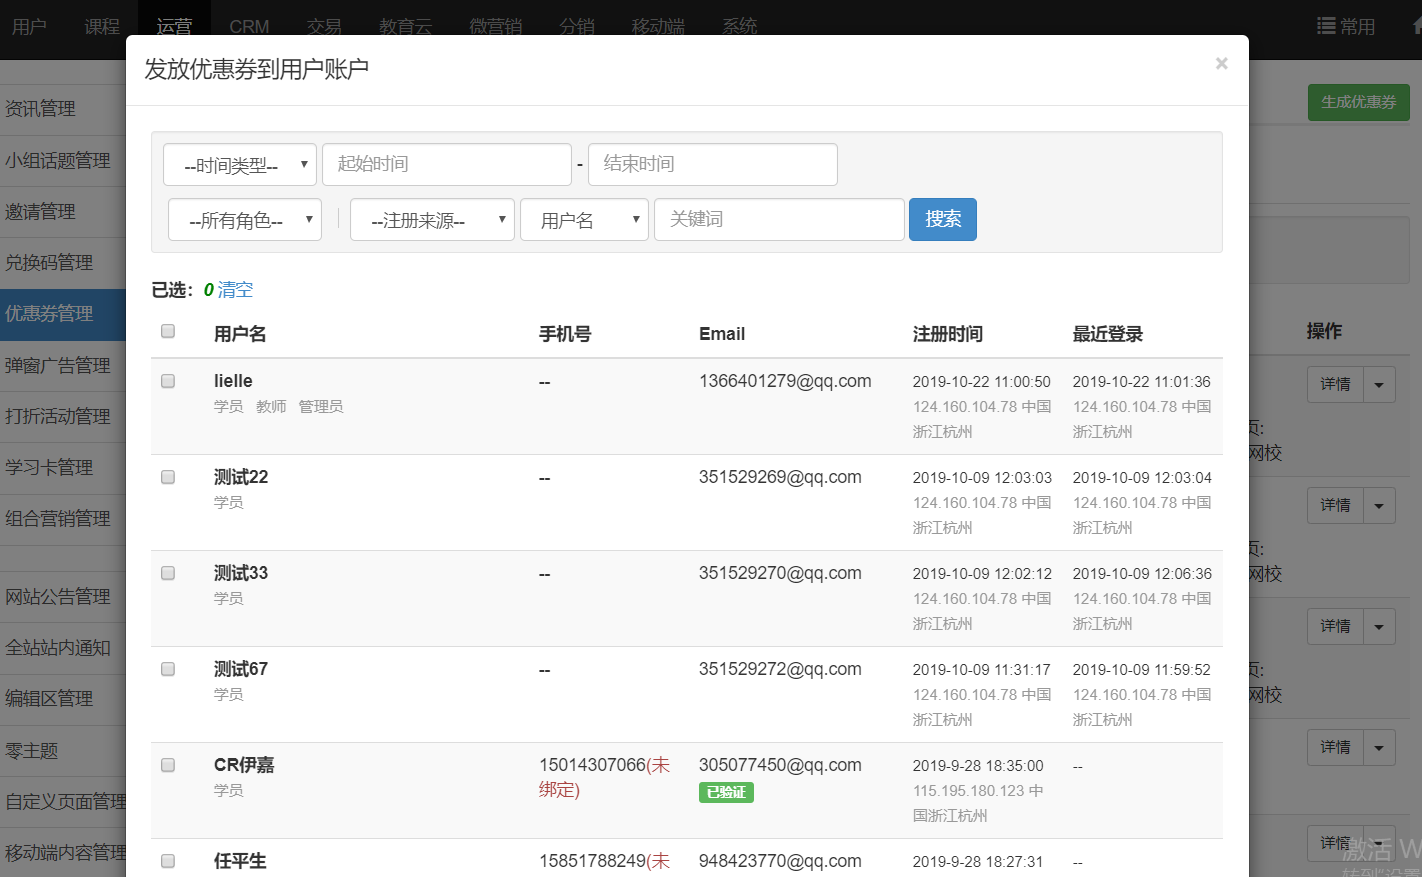
Task: Click the 搜索 search button
Action: (x=942, y=219)
